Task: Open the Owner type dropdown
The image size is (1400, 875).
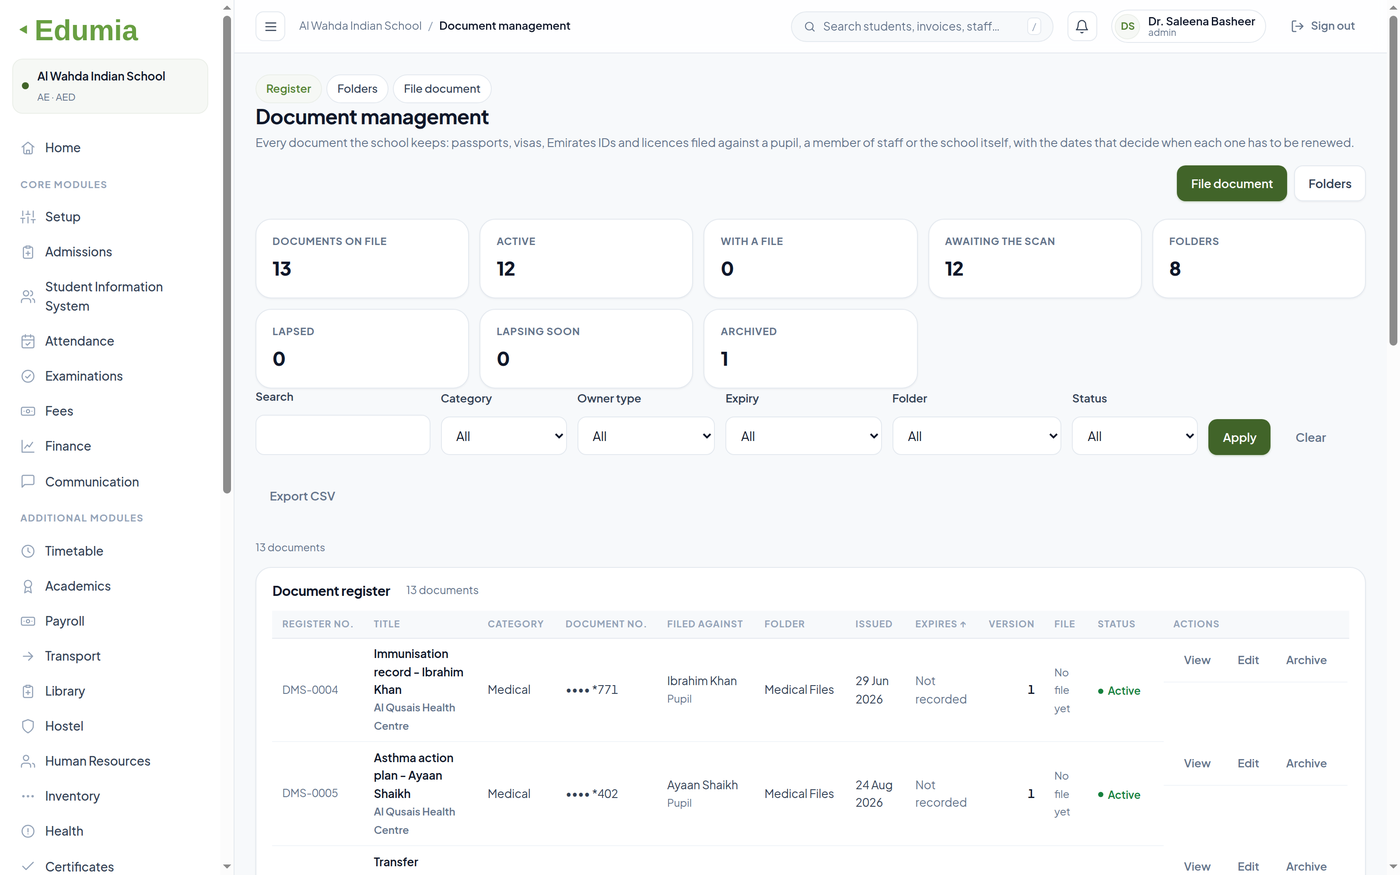Action: tap(646, 436)
